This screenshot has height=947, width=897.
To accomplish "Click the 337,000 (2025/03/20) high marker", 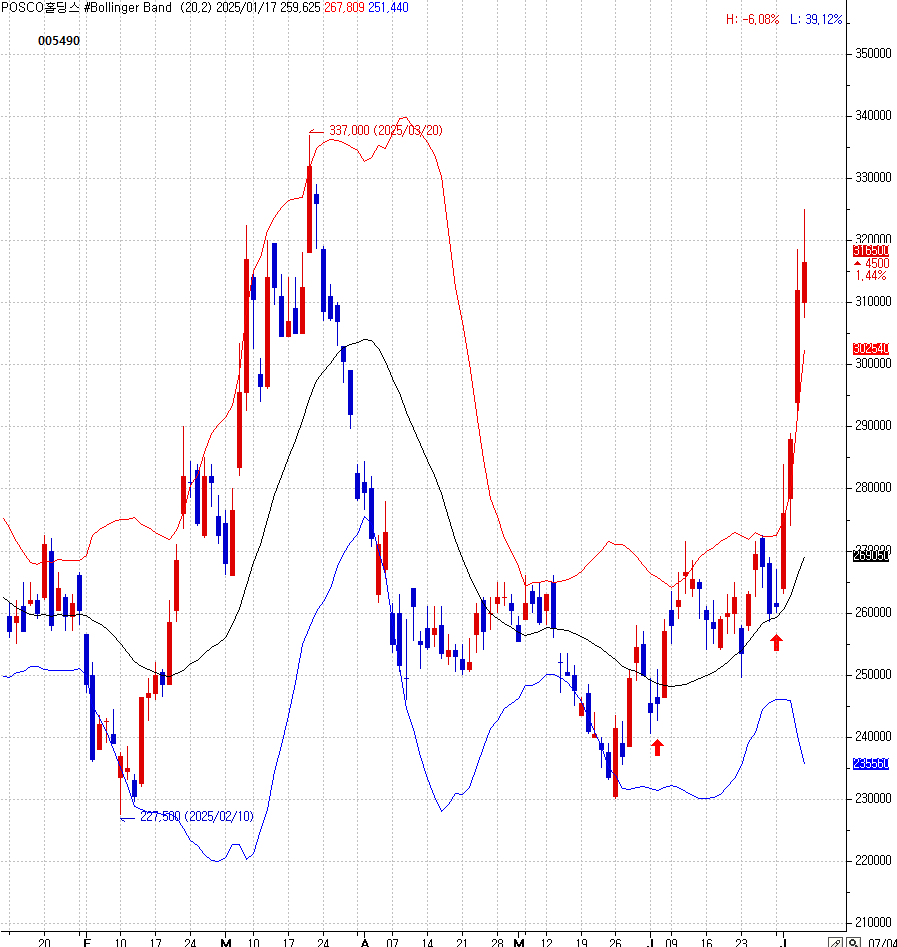I will tap(385, 130).
